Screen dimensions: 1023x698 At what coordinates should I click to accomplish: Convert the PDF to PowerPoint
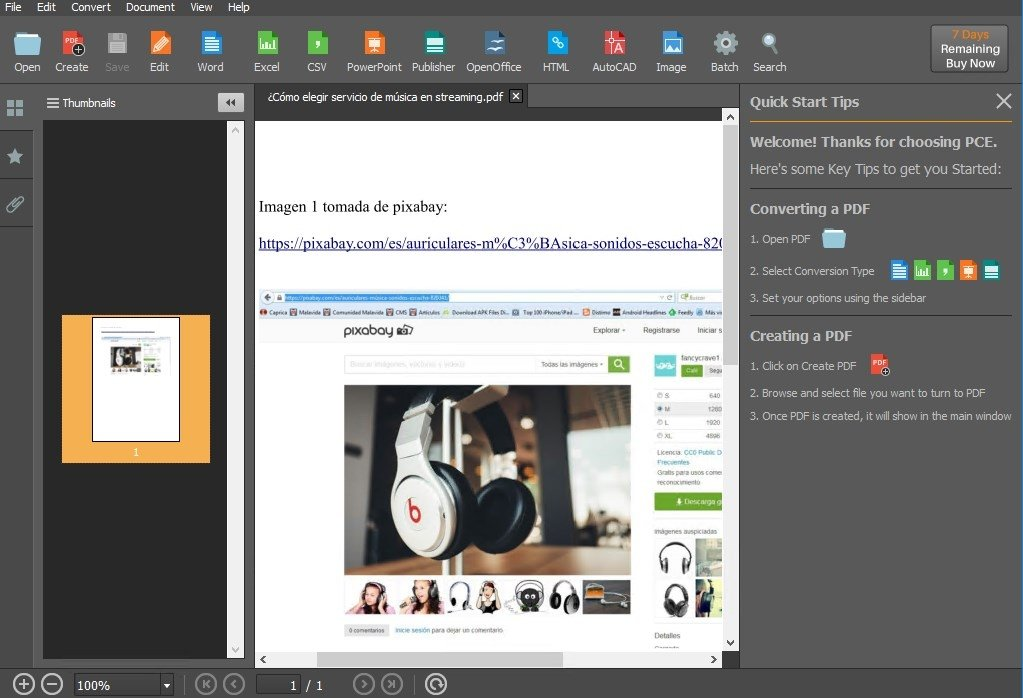coord(374,52)
